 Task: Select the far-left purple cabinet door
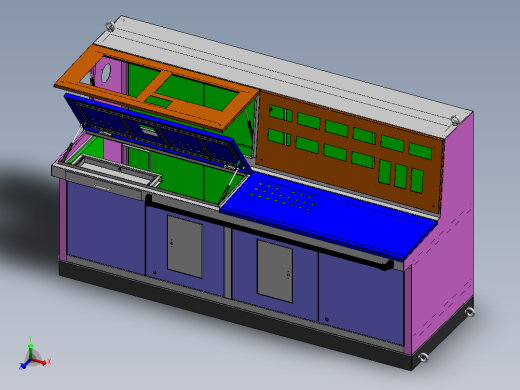(106, 228)
